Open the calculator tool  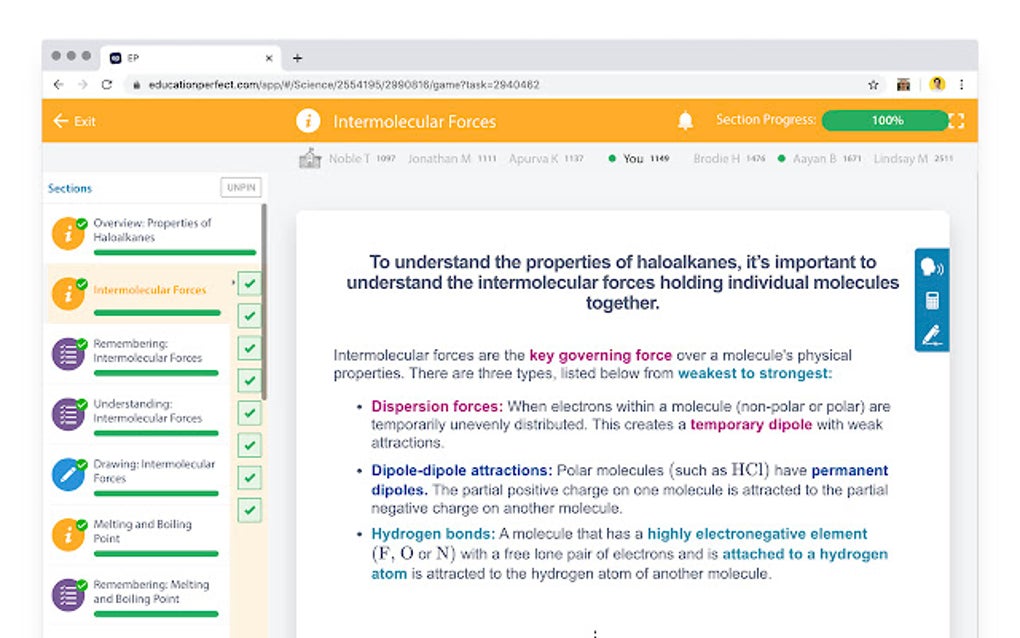pos(930,301)
